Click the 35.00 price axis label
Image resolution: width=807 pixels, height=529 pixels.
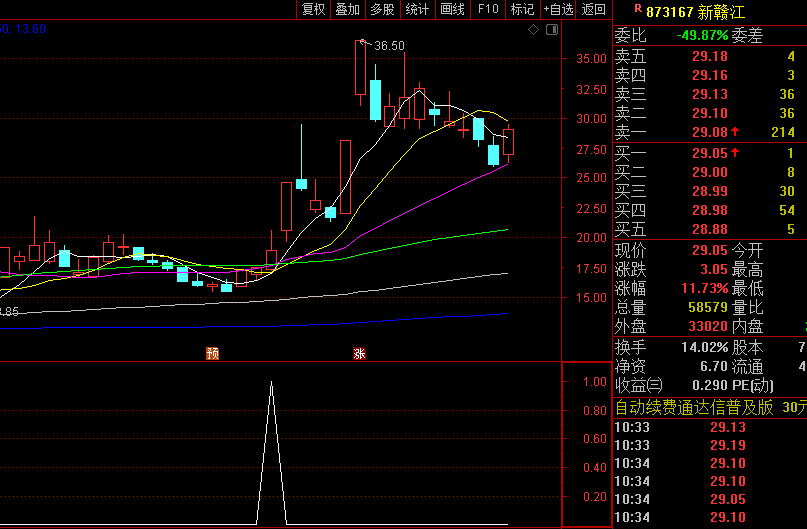point(591,59)
